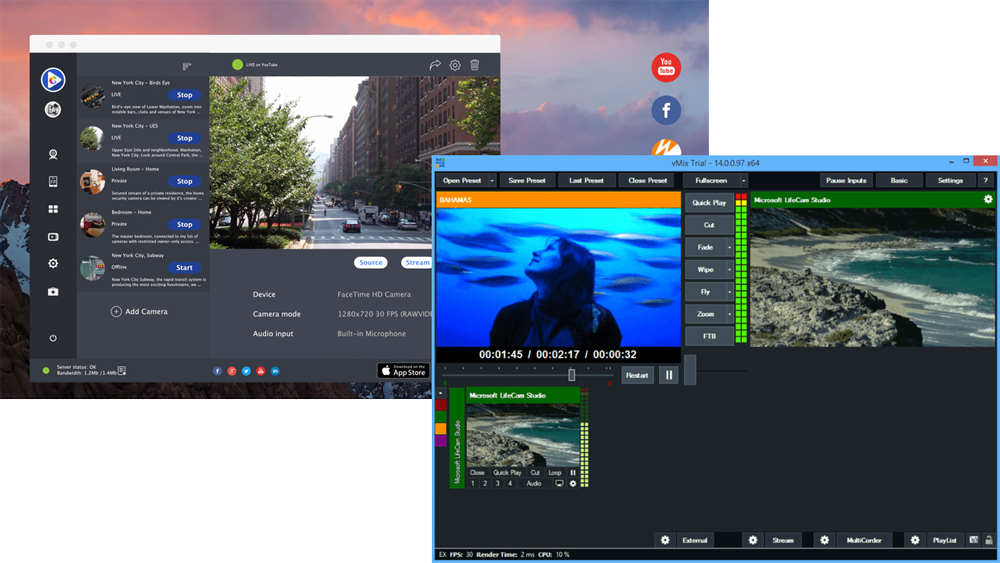
Task: Click the log icon beside the bandwidth status
Action: click(122, 370)
